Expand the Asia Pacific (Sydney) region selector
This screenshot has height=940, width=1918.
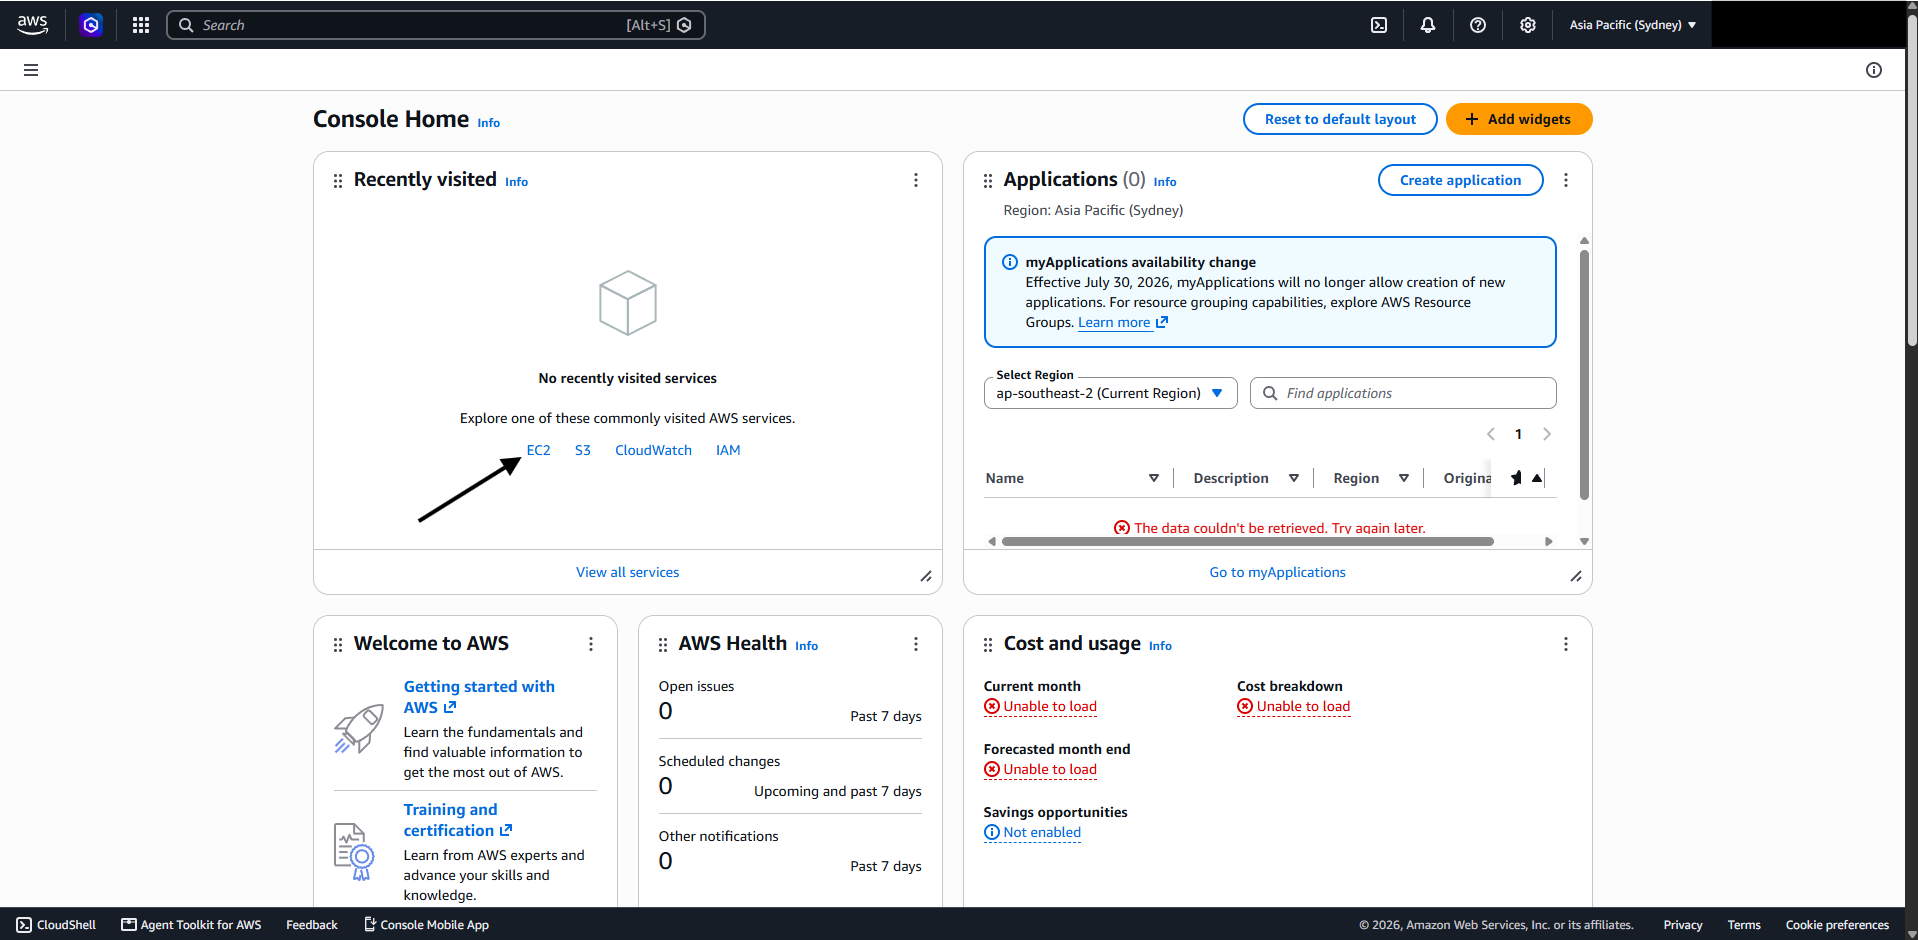pyautogui.click(x=1632, y=25)
